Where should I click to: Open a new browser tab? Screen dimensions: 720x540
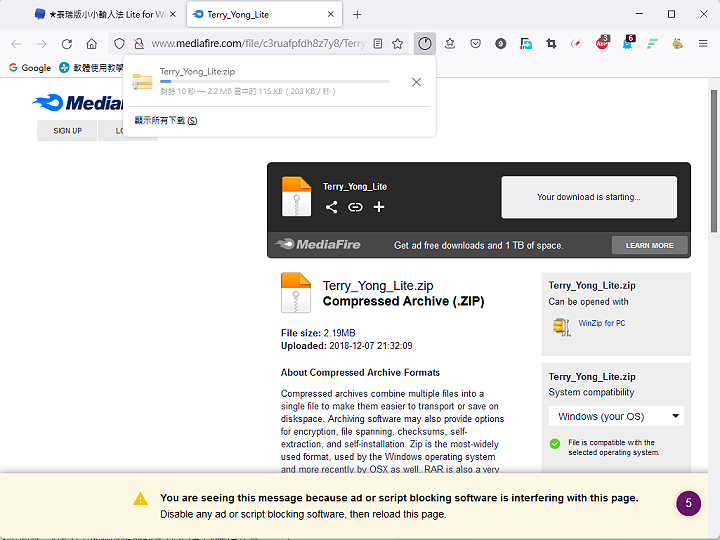[357, 15]
